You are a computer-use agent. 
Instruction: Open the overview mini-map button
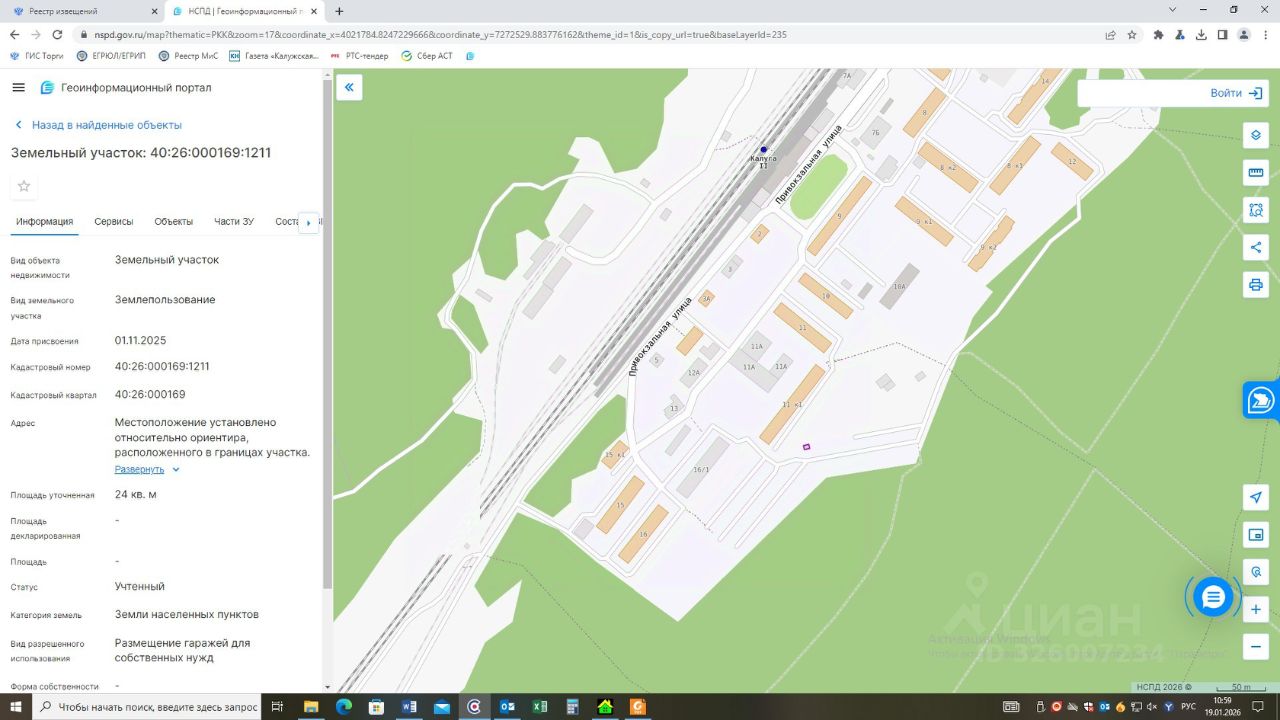pos(1256,535)
